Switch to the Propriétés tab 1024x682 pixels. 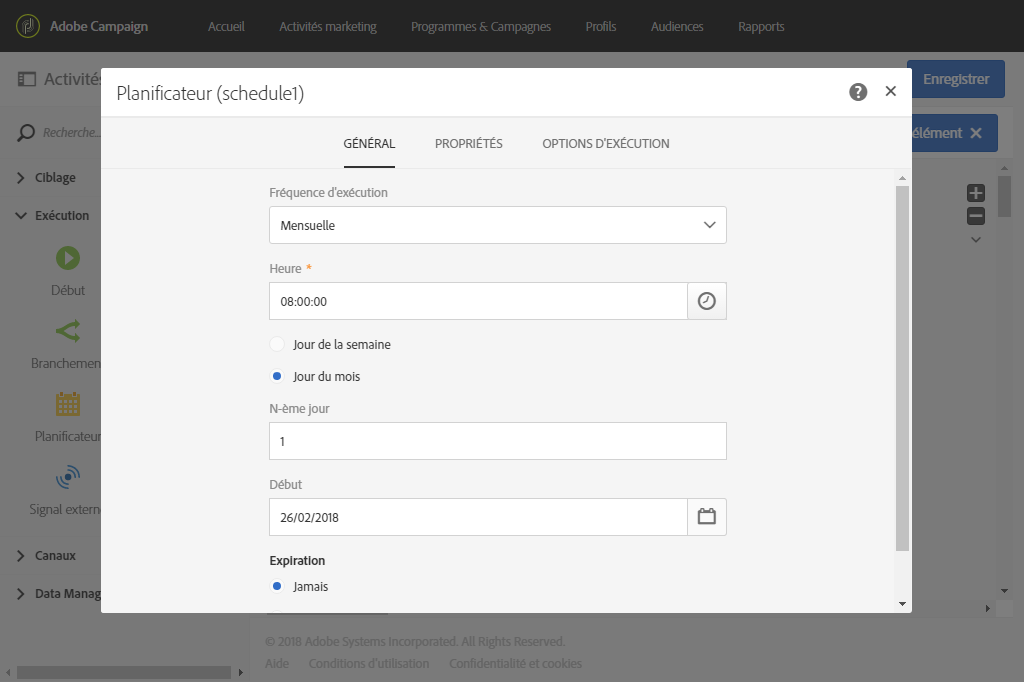pos(469,144)
